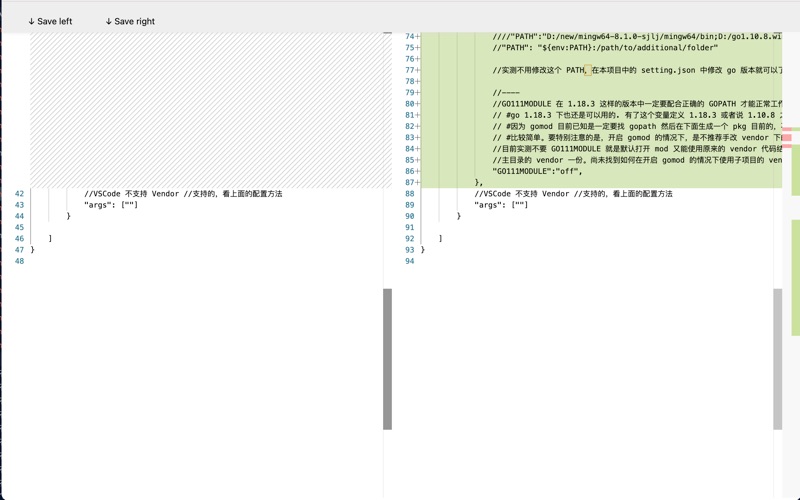The image size is (800, 500).
Task: Click the right pane vertical scrollbar thumb
Action: coord(778,358)
